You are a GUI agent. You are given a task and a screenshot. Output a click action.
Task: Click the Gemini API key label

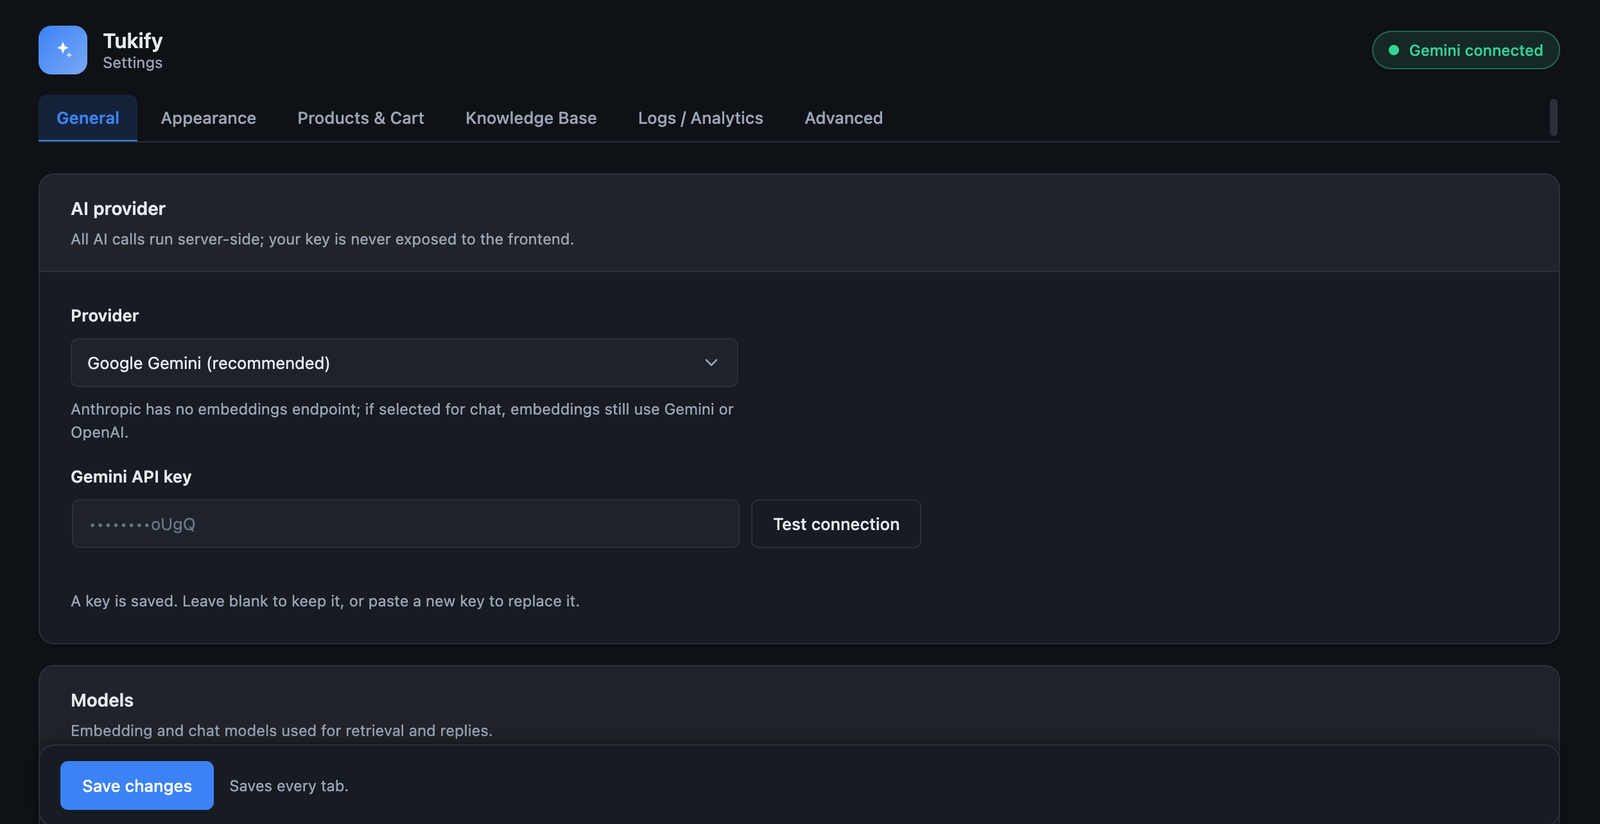tap(131, 477)
